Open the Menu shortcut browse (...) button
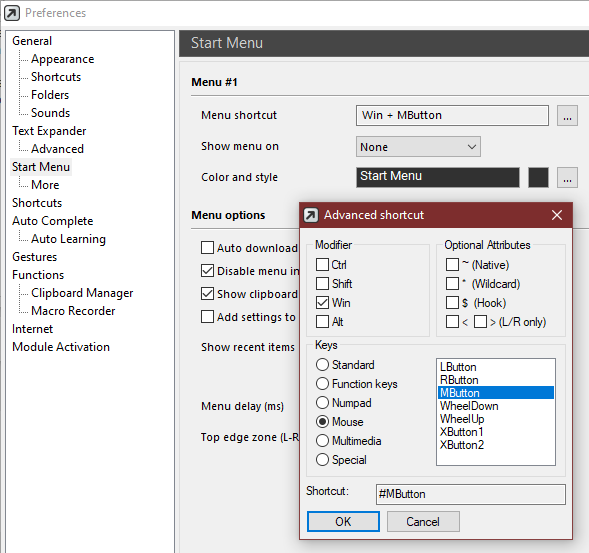This screenshot has height=553, width=589. [x=567, y=115]
